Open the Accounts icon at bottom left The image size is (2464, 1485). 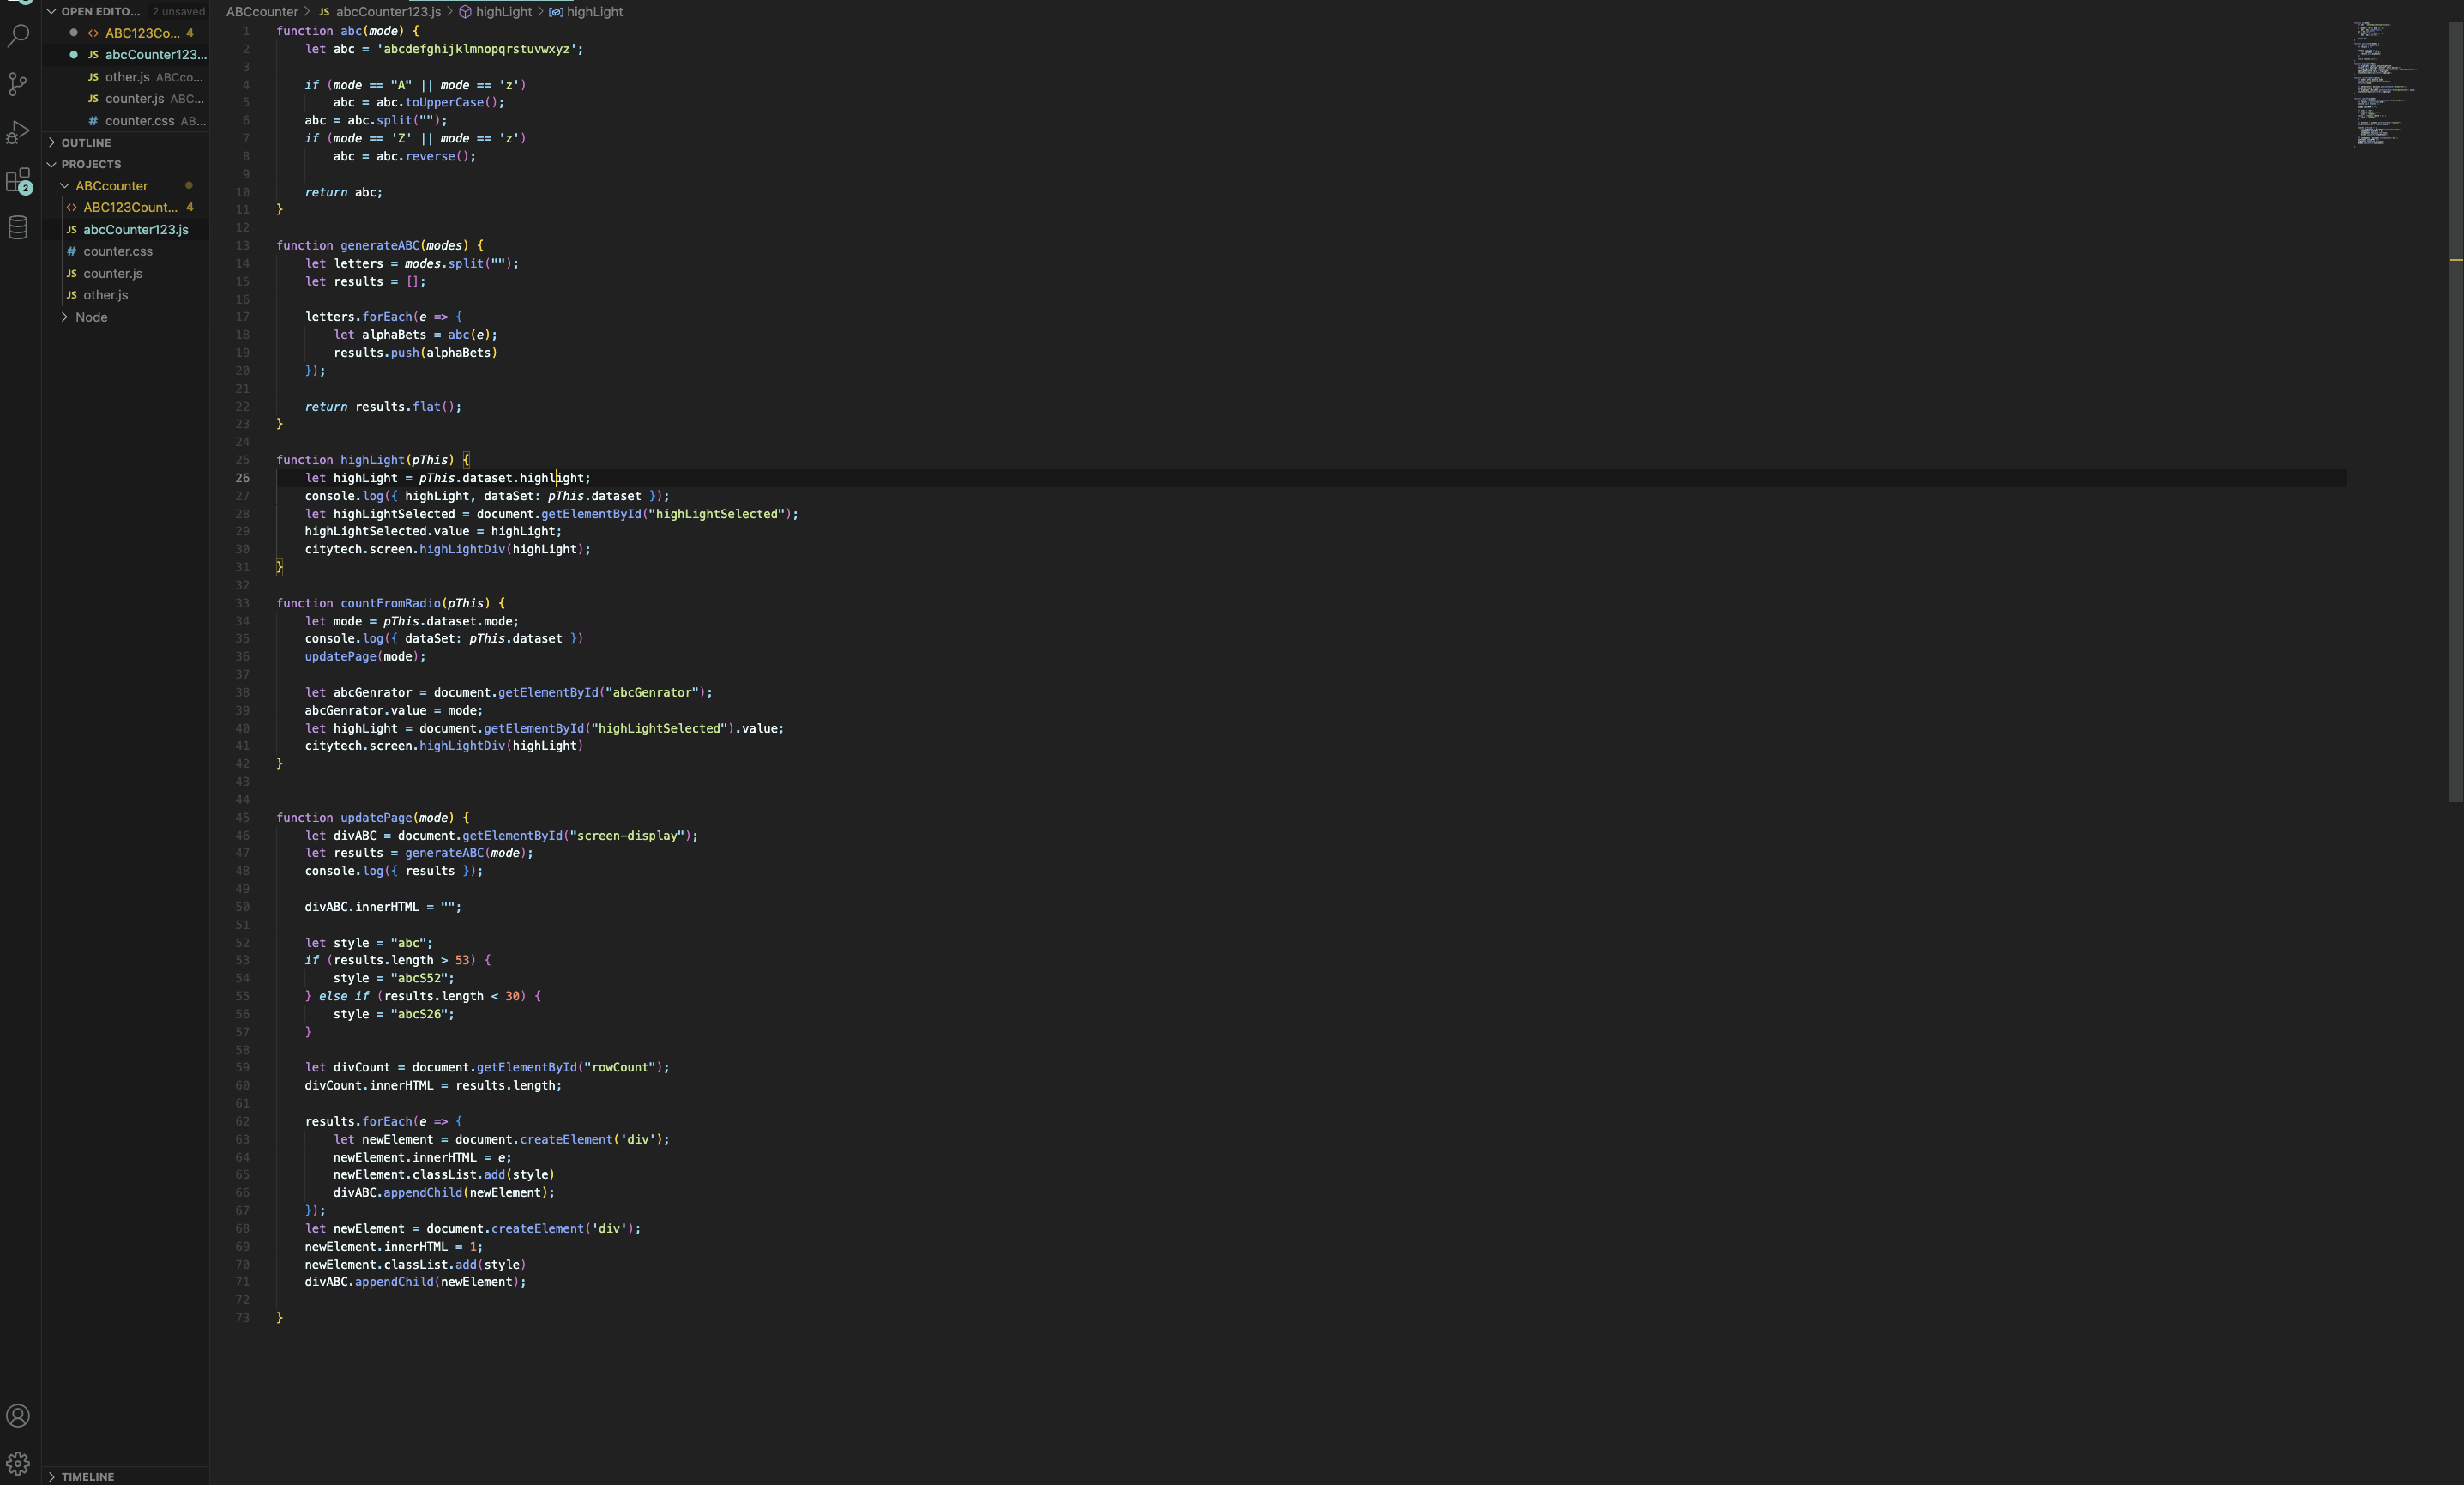[x=18, y=1415]
